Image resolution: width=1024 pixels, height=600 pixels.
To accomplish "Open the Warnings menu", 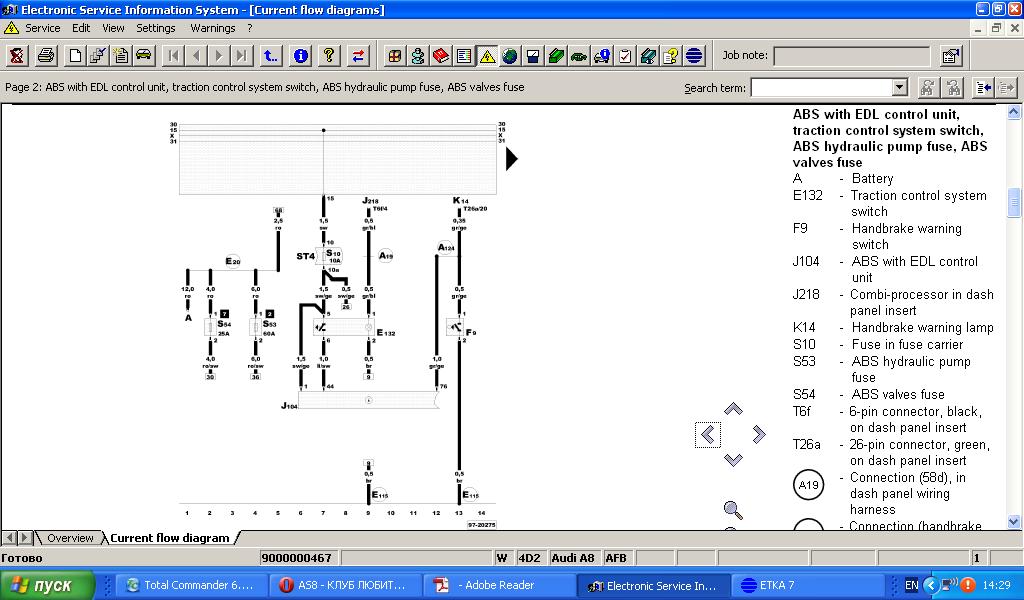I will coord(212,28).
